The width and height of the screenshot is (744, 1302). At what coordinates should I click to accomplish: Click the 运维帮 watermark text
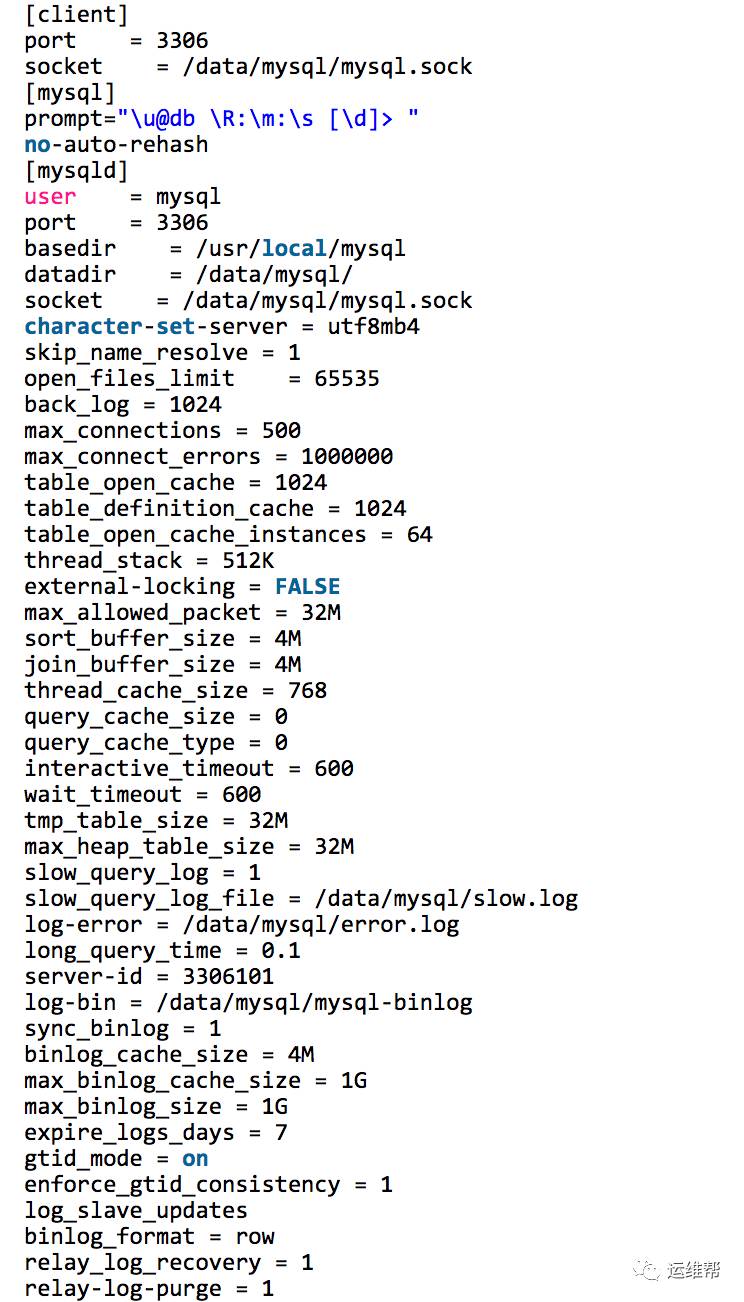695,1270
